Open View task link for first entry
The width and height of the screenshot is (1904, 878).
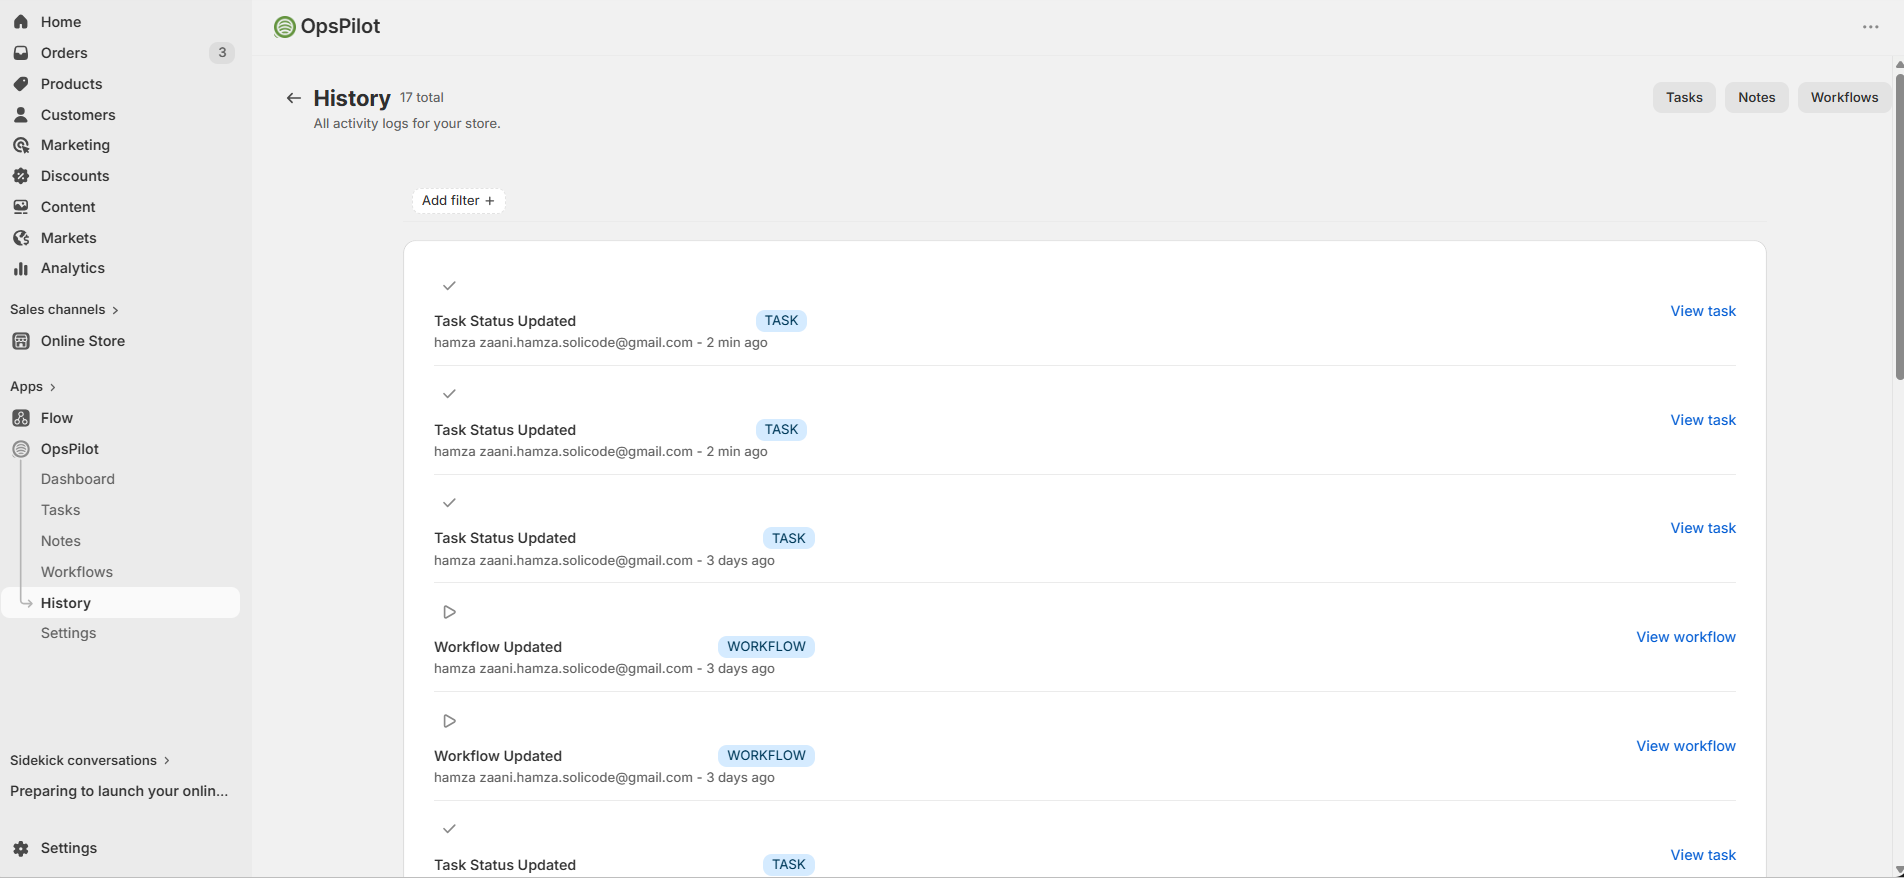(x=1703, y=311)
